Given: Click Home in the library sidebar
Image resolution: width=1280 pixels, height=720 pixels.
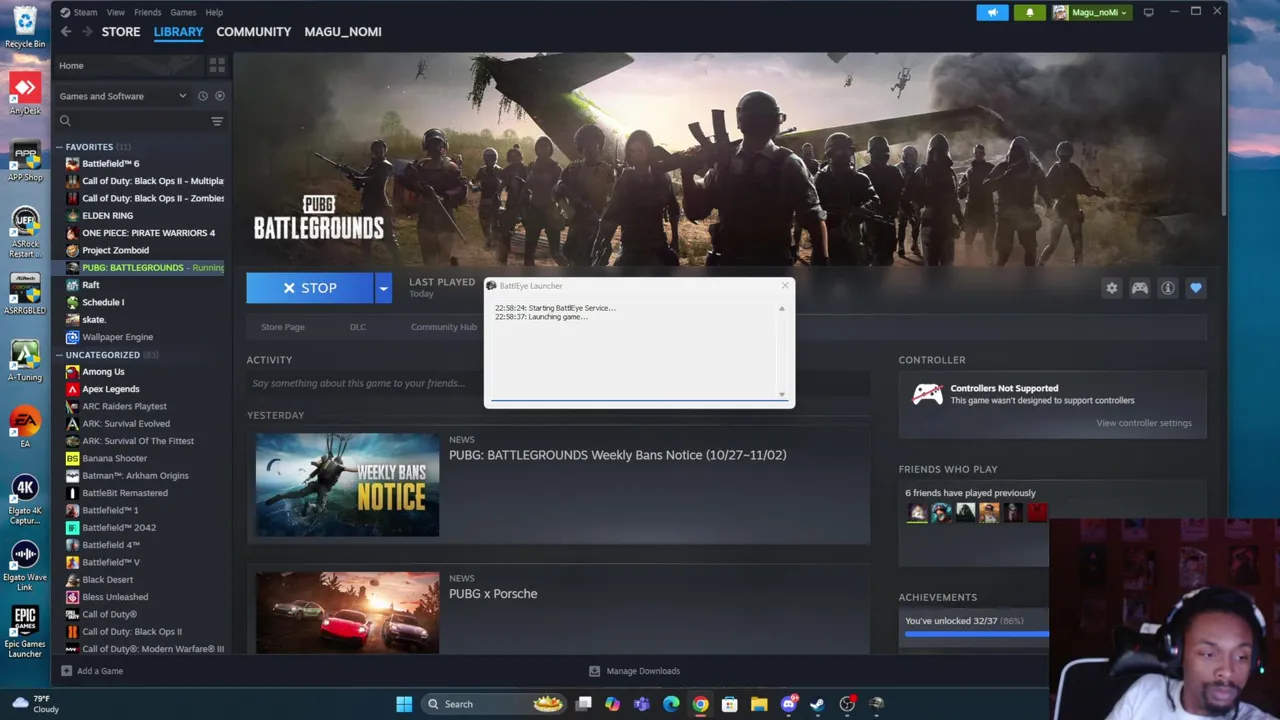Looking at the screenshot, I should [71, 66].
